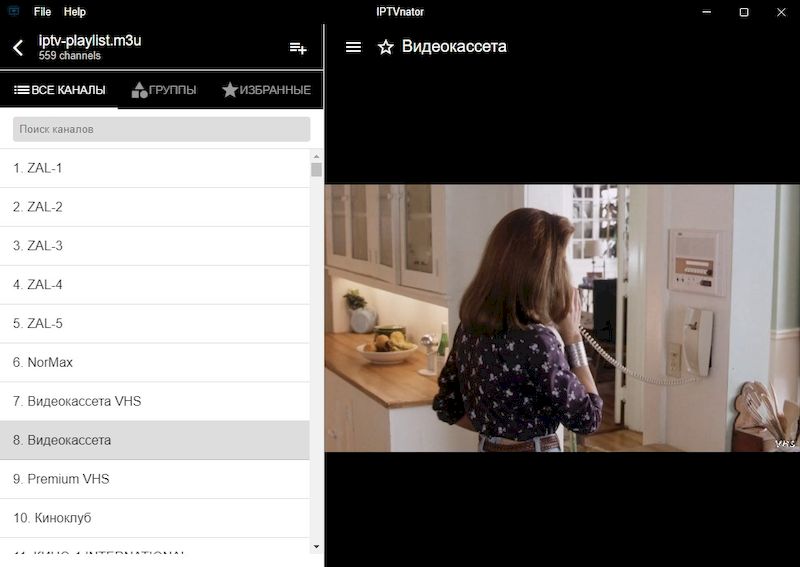Open the IPTVnator app icon menu
This screenshot has width=800, height=567.
click(x=14, y=11)
